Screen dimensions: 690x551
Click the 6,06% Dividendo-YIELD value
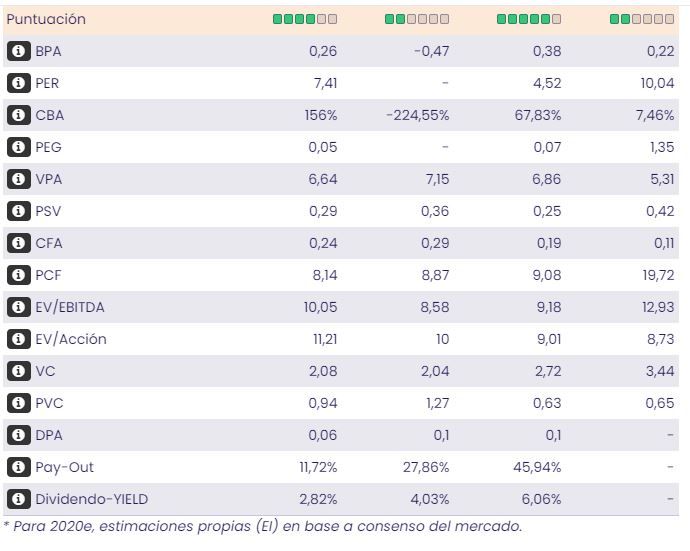click(542, 499)
